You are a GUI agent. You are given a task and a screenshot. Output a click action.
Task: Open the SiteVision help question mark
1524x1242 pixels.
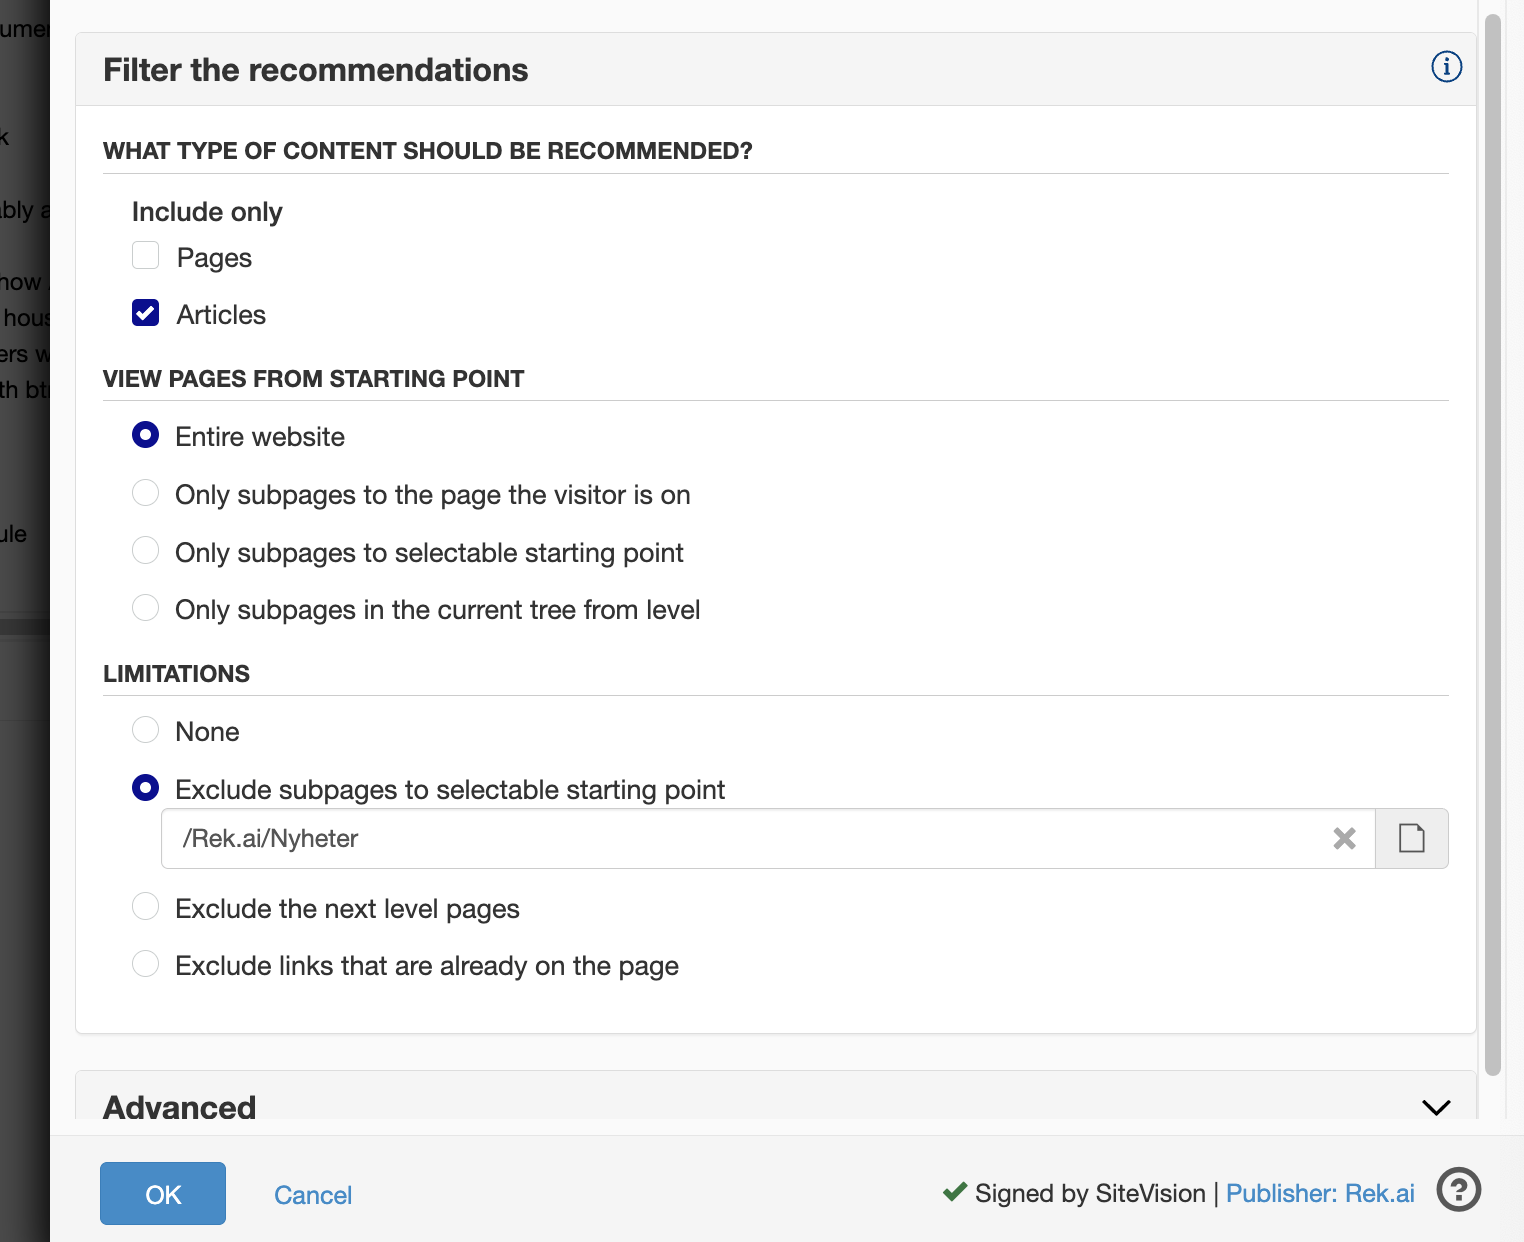click(x=1458, y=1190)
